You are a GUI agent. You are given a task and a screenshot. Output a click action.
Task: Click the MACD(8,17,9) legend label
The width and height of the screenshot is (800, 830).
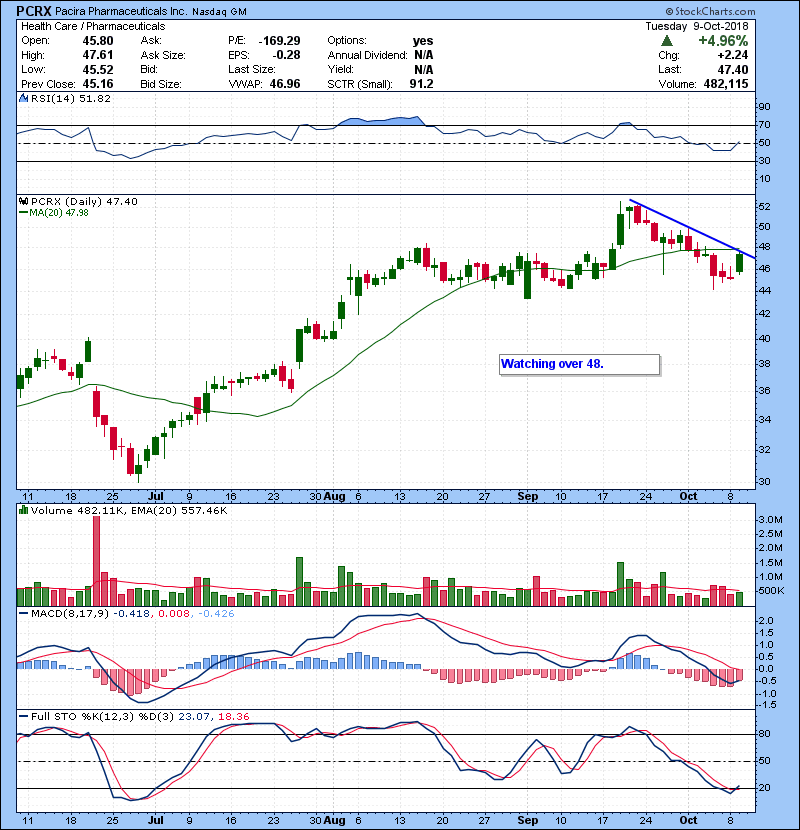70,614
